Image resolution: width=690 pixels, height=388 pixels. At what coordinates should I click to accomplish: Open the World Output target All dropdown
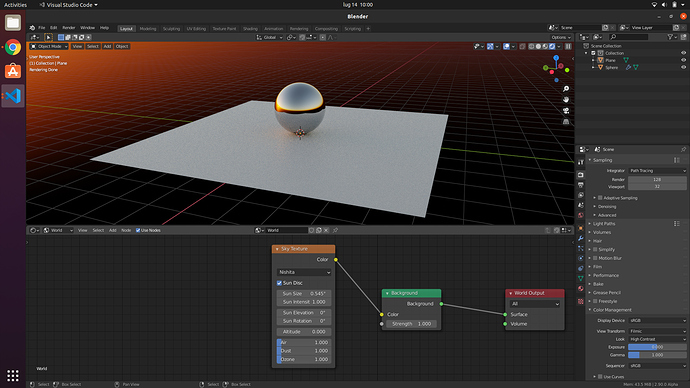535,304
